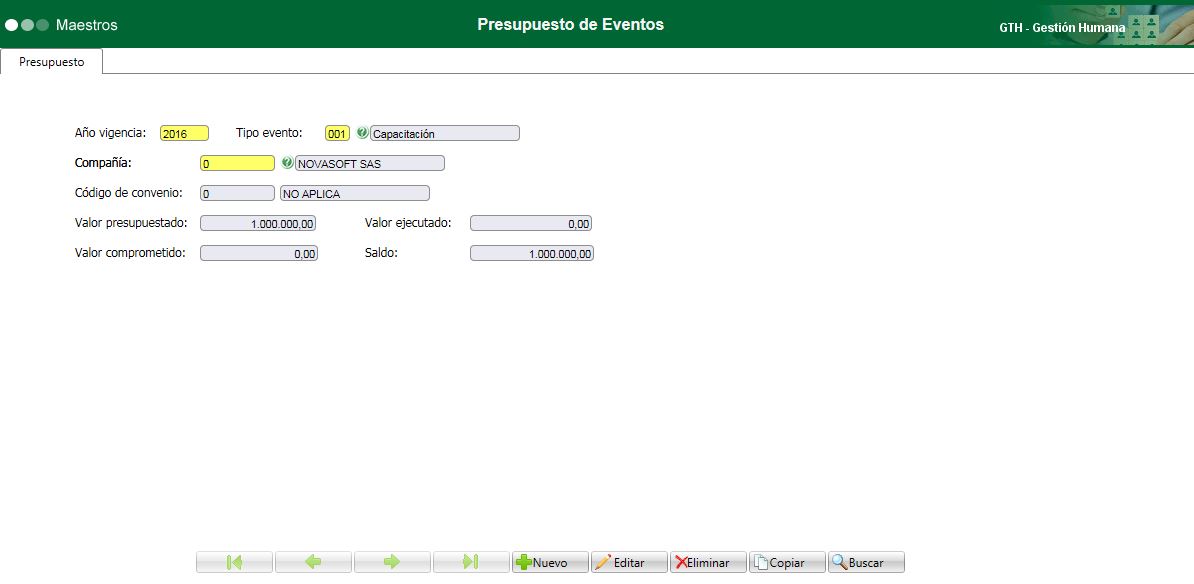The image size is (1194, 584).
Task: Select the Compañía code field
Action: click(237, 162)
